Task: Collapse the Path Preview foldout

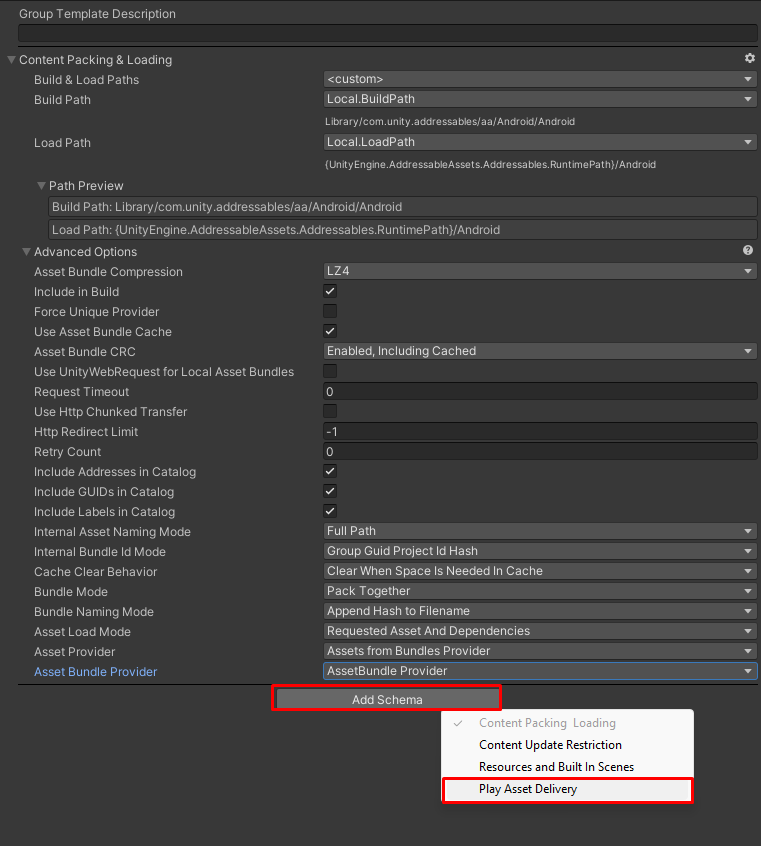Action: pos(42,186)
